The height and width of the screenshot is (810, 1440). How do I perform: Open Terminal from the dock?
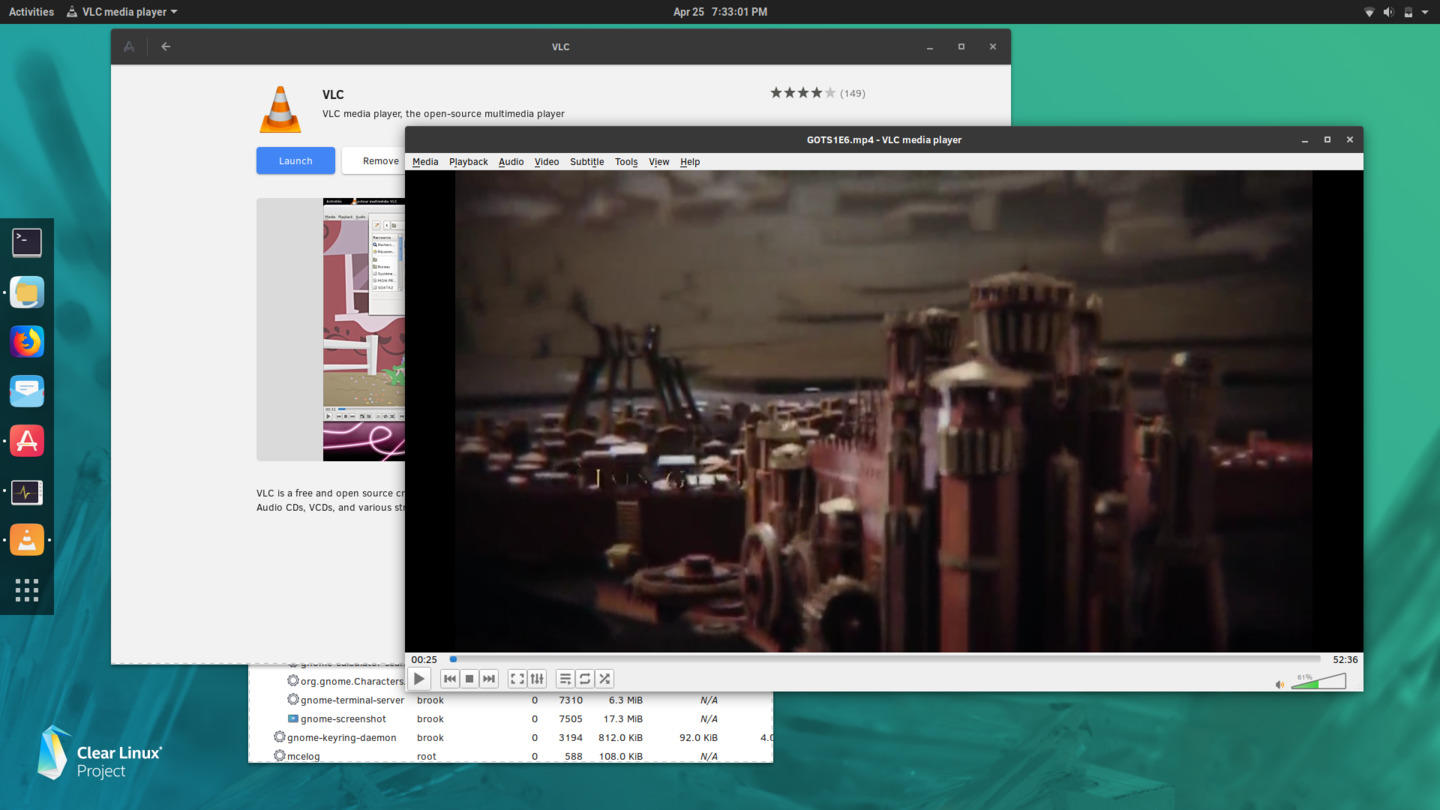[27, 242]
